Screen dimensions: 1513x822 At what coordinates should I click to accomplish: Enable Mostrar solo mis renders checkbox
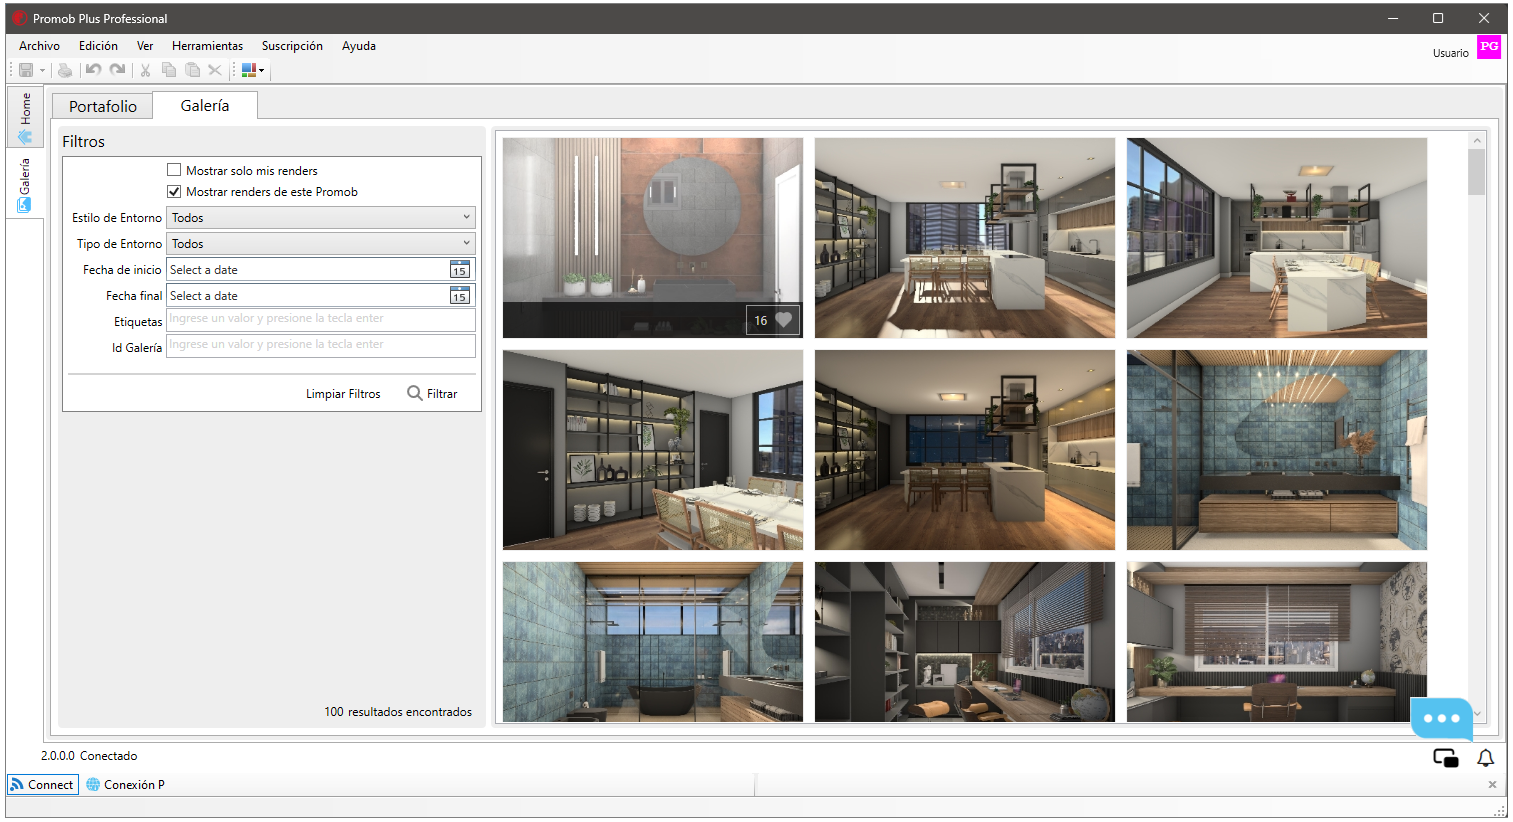tap(174, 170)
